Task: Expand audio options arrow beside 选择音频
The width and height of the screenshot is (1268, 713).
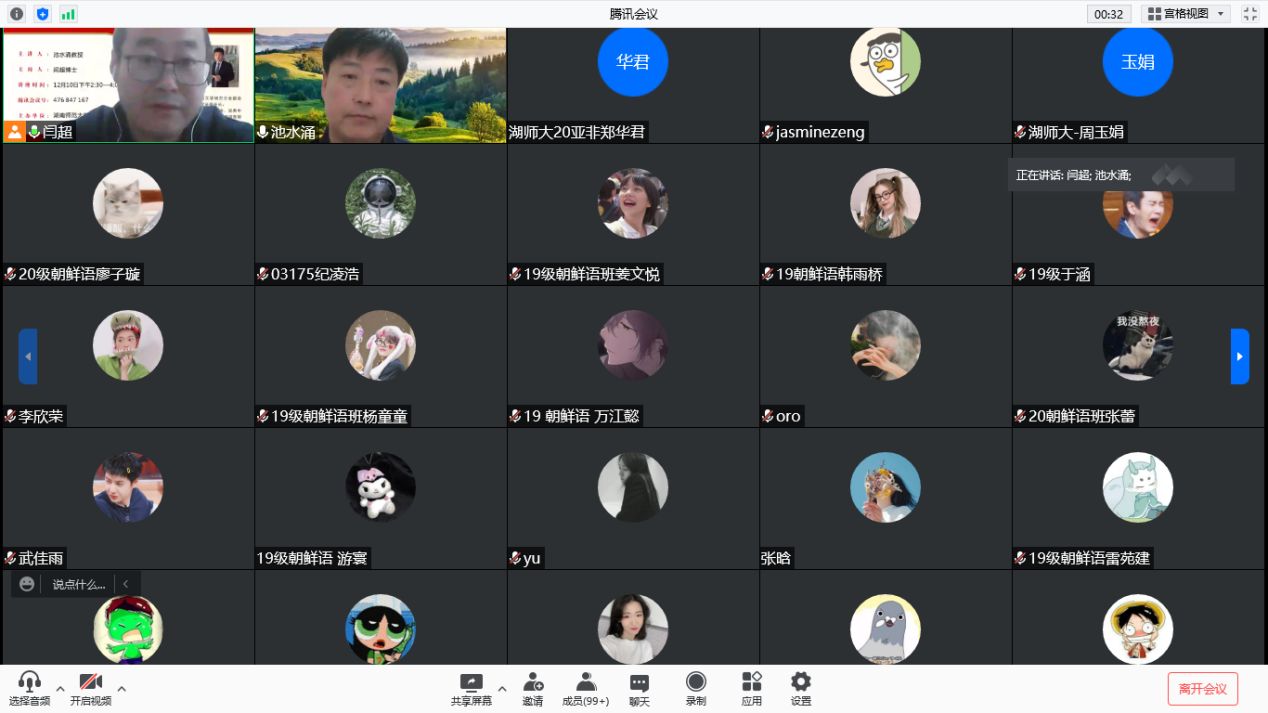Action: (60, 688)
